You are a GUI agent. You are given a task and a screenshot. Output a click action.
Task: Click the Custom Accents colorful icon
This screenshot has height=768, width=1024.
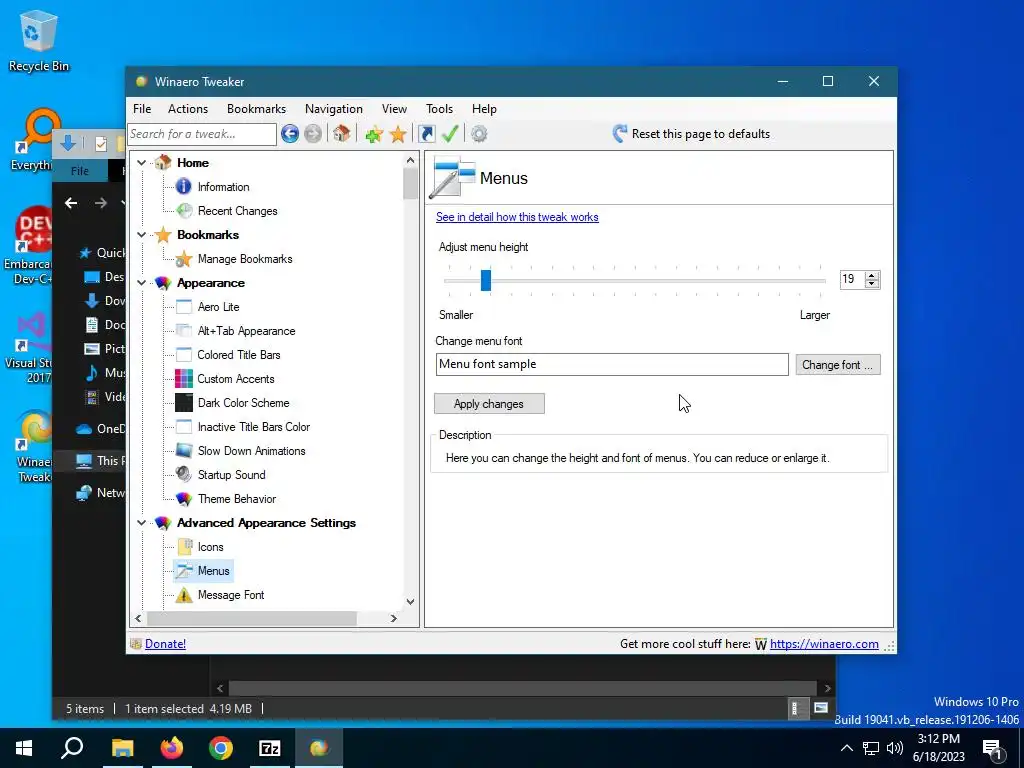pyautogui.click(x=184, y=379)
